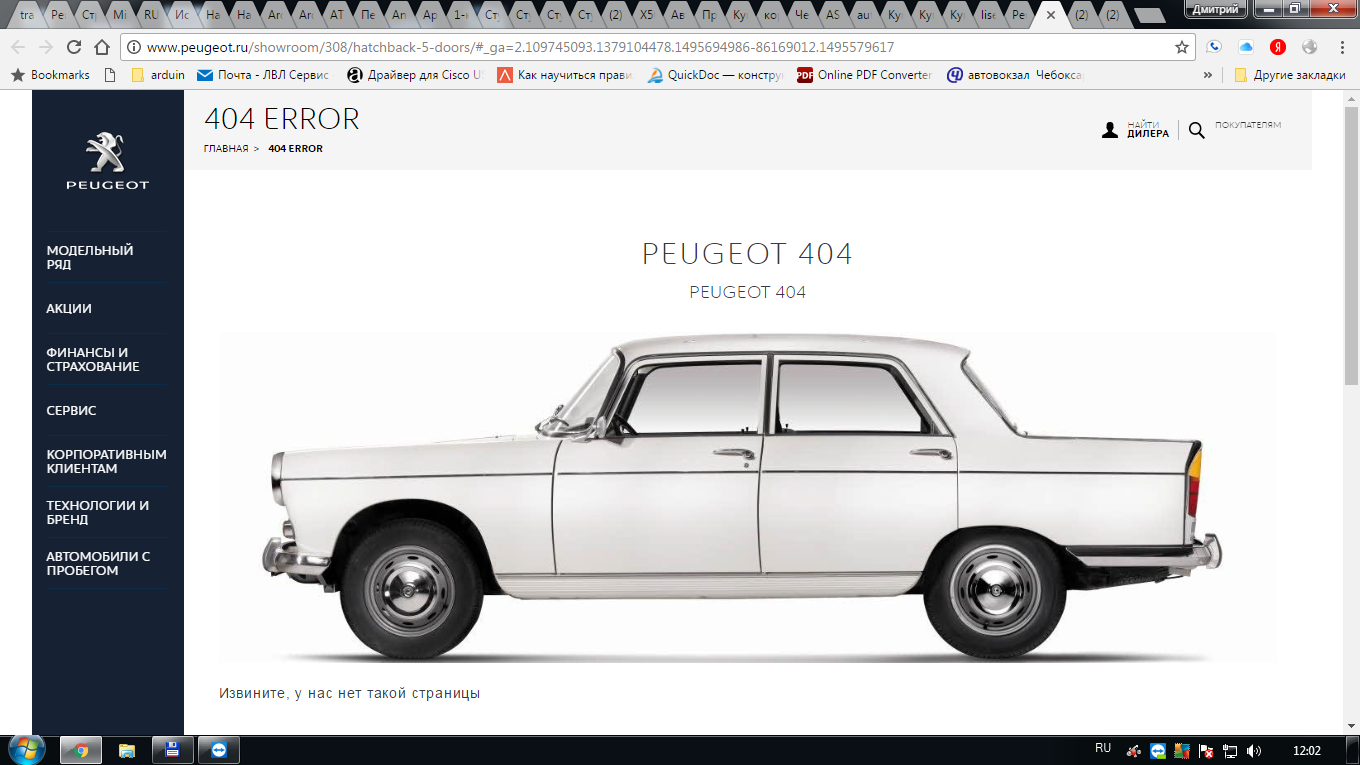Go back with the browser back arrow
1360x765 pixels.
[x=18, y=47]
